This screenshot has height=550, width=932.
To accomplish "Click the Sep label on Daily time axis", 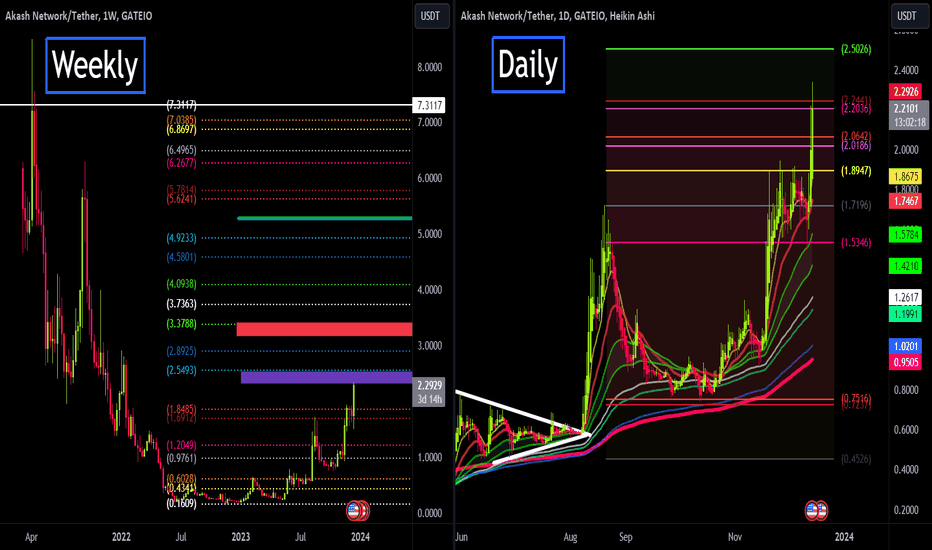I will pyautogui.click(x=625, y=537).
